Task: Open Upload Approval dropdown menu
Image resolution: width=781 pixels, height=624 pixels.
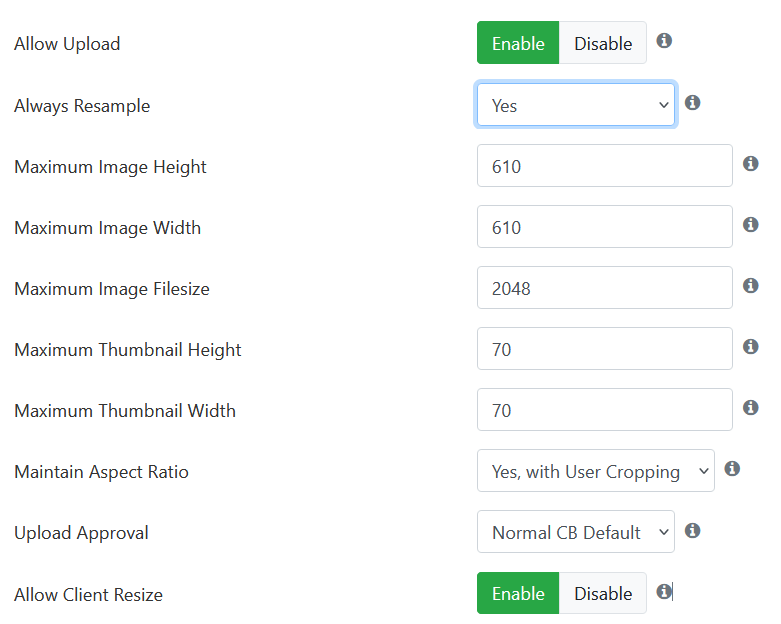Action: 576,532
